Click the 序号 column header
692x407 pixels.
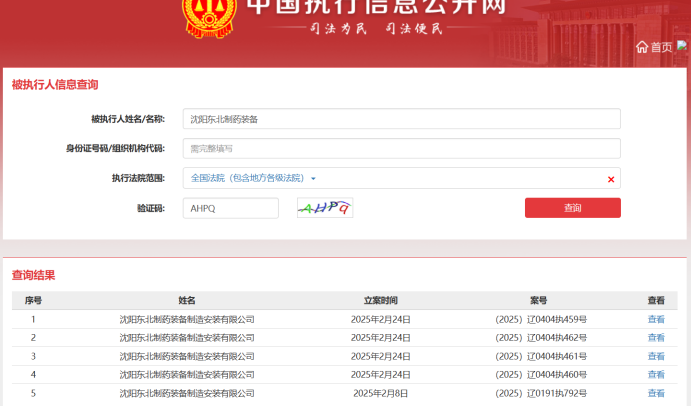(33, 301)
